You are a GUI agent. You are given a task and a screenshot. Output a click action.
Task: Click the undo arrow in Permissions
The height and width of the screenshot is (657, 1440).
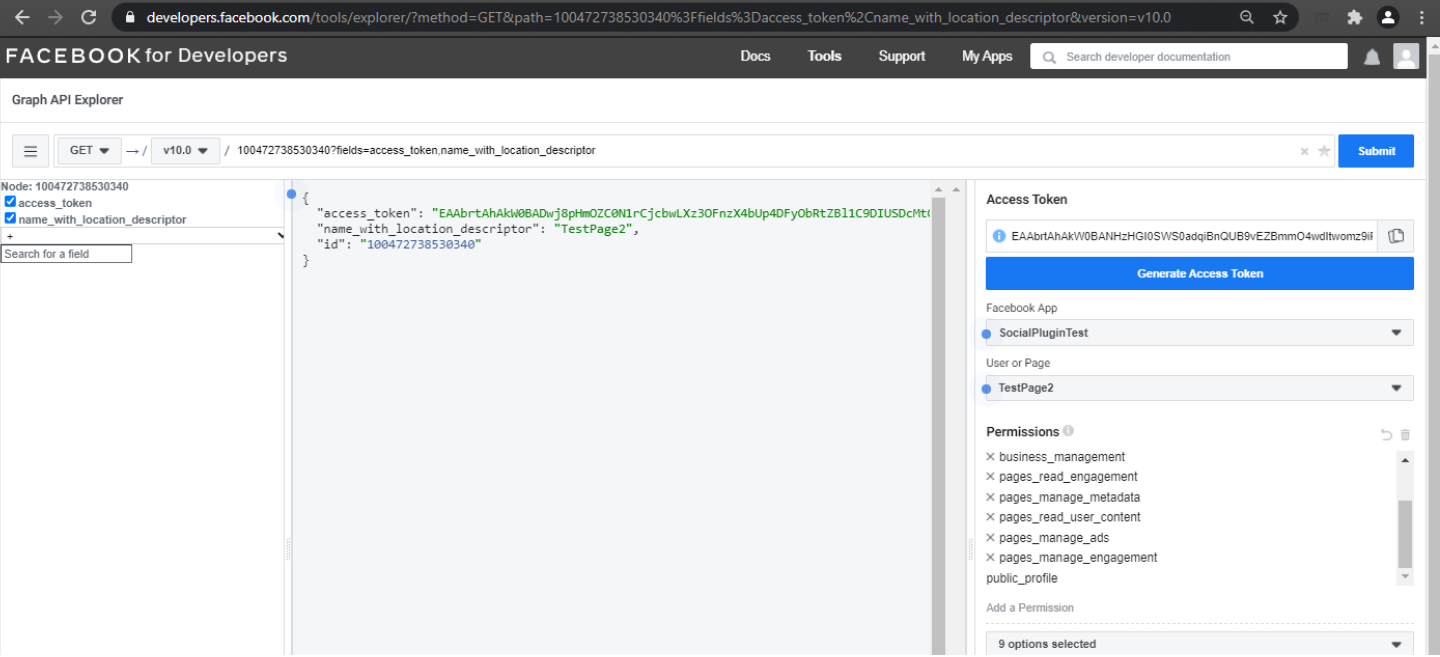(1386, 434)
